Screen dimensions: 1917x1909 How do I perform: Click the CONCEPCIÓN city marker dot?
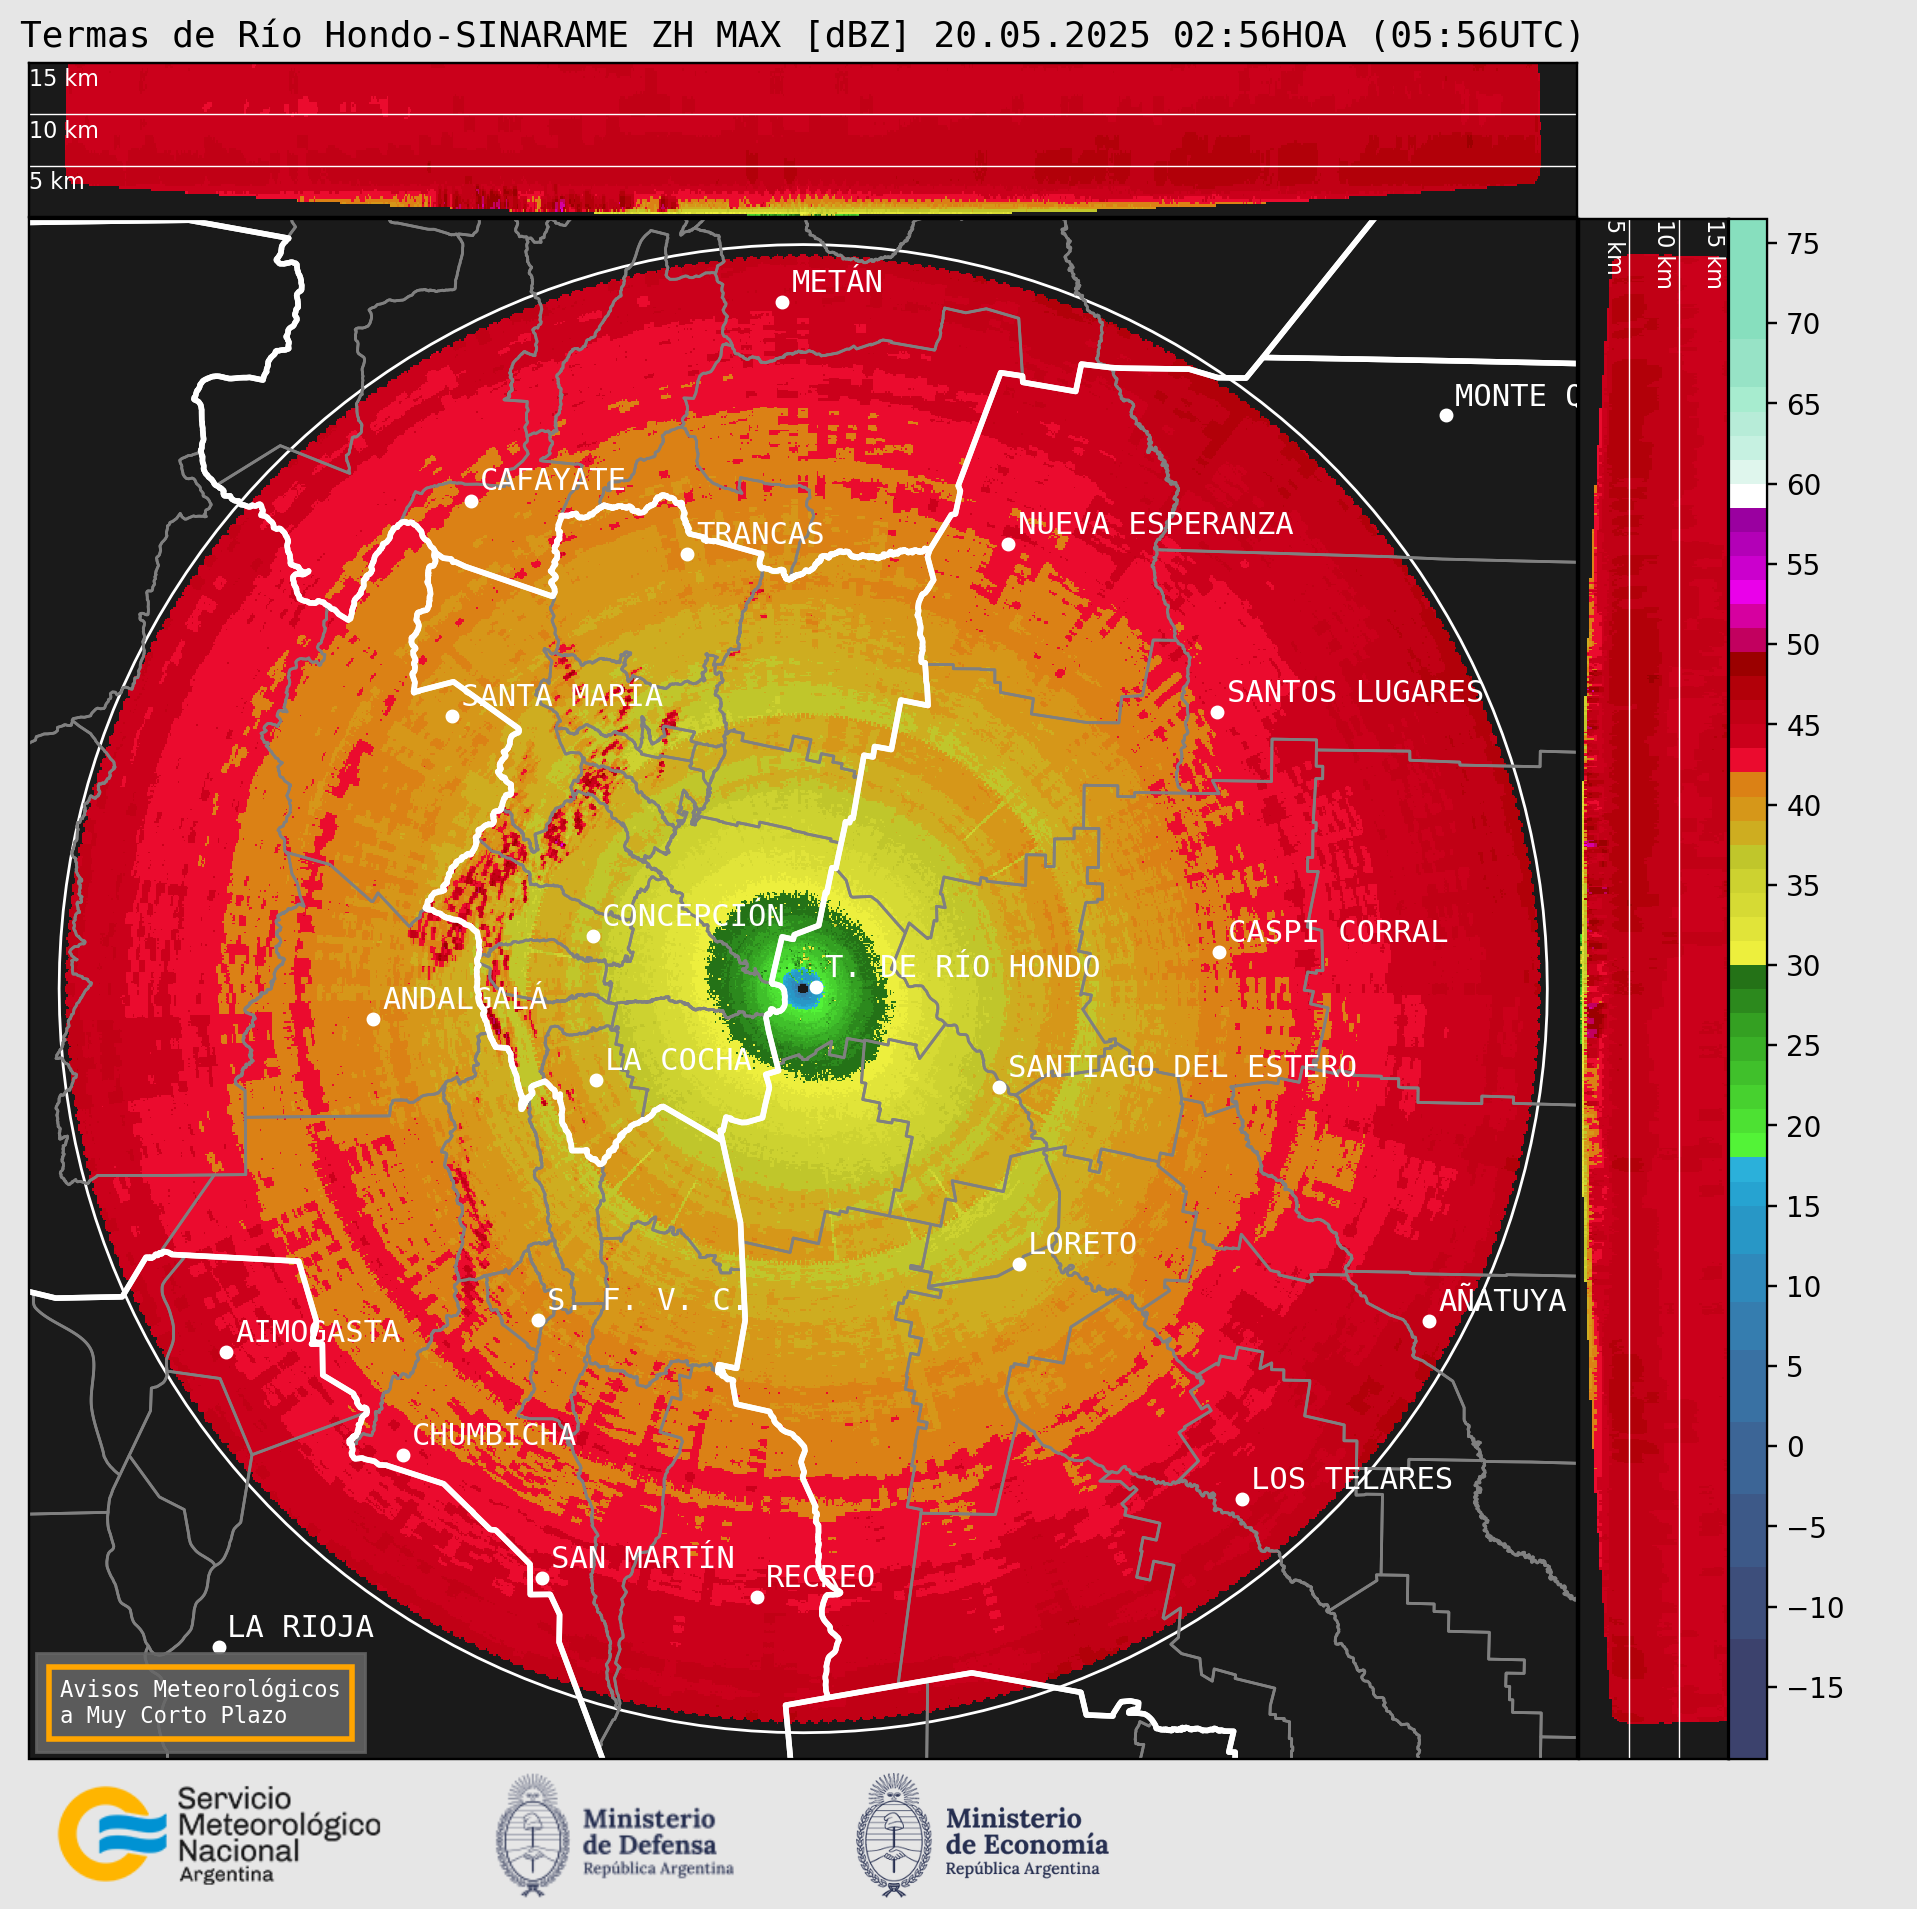[593, 936]
